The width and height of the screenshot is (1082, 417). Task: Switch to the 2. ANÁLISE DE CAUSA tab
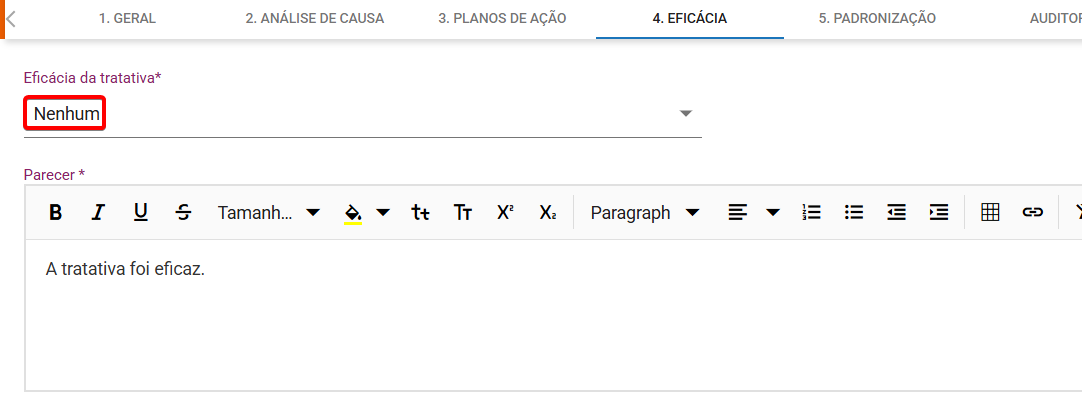tap(315, 19)
